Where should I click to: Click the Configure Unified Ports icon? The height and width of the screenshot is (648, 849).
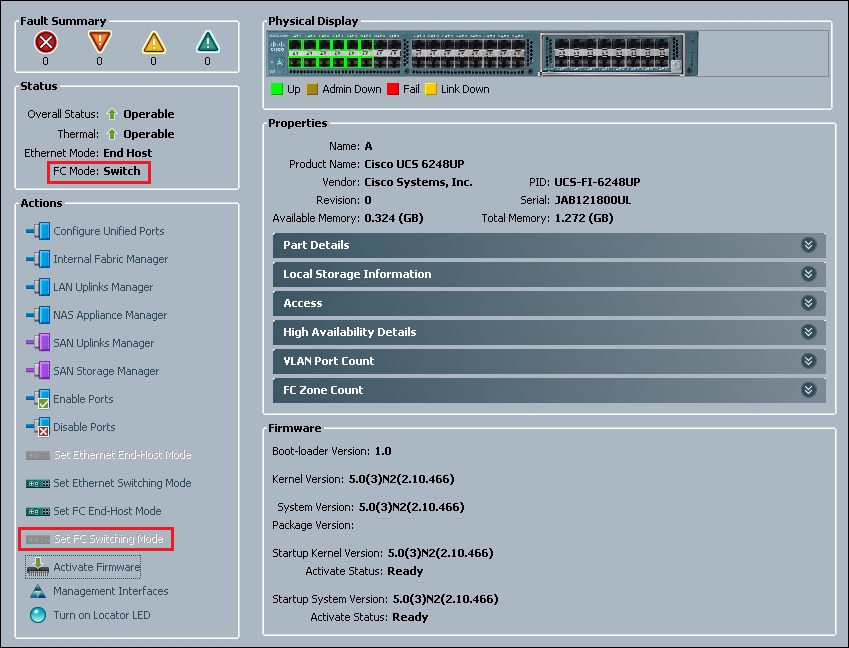coord(38,231)
